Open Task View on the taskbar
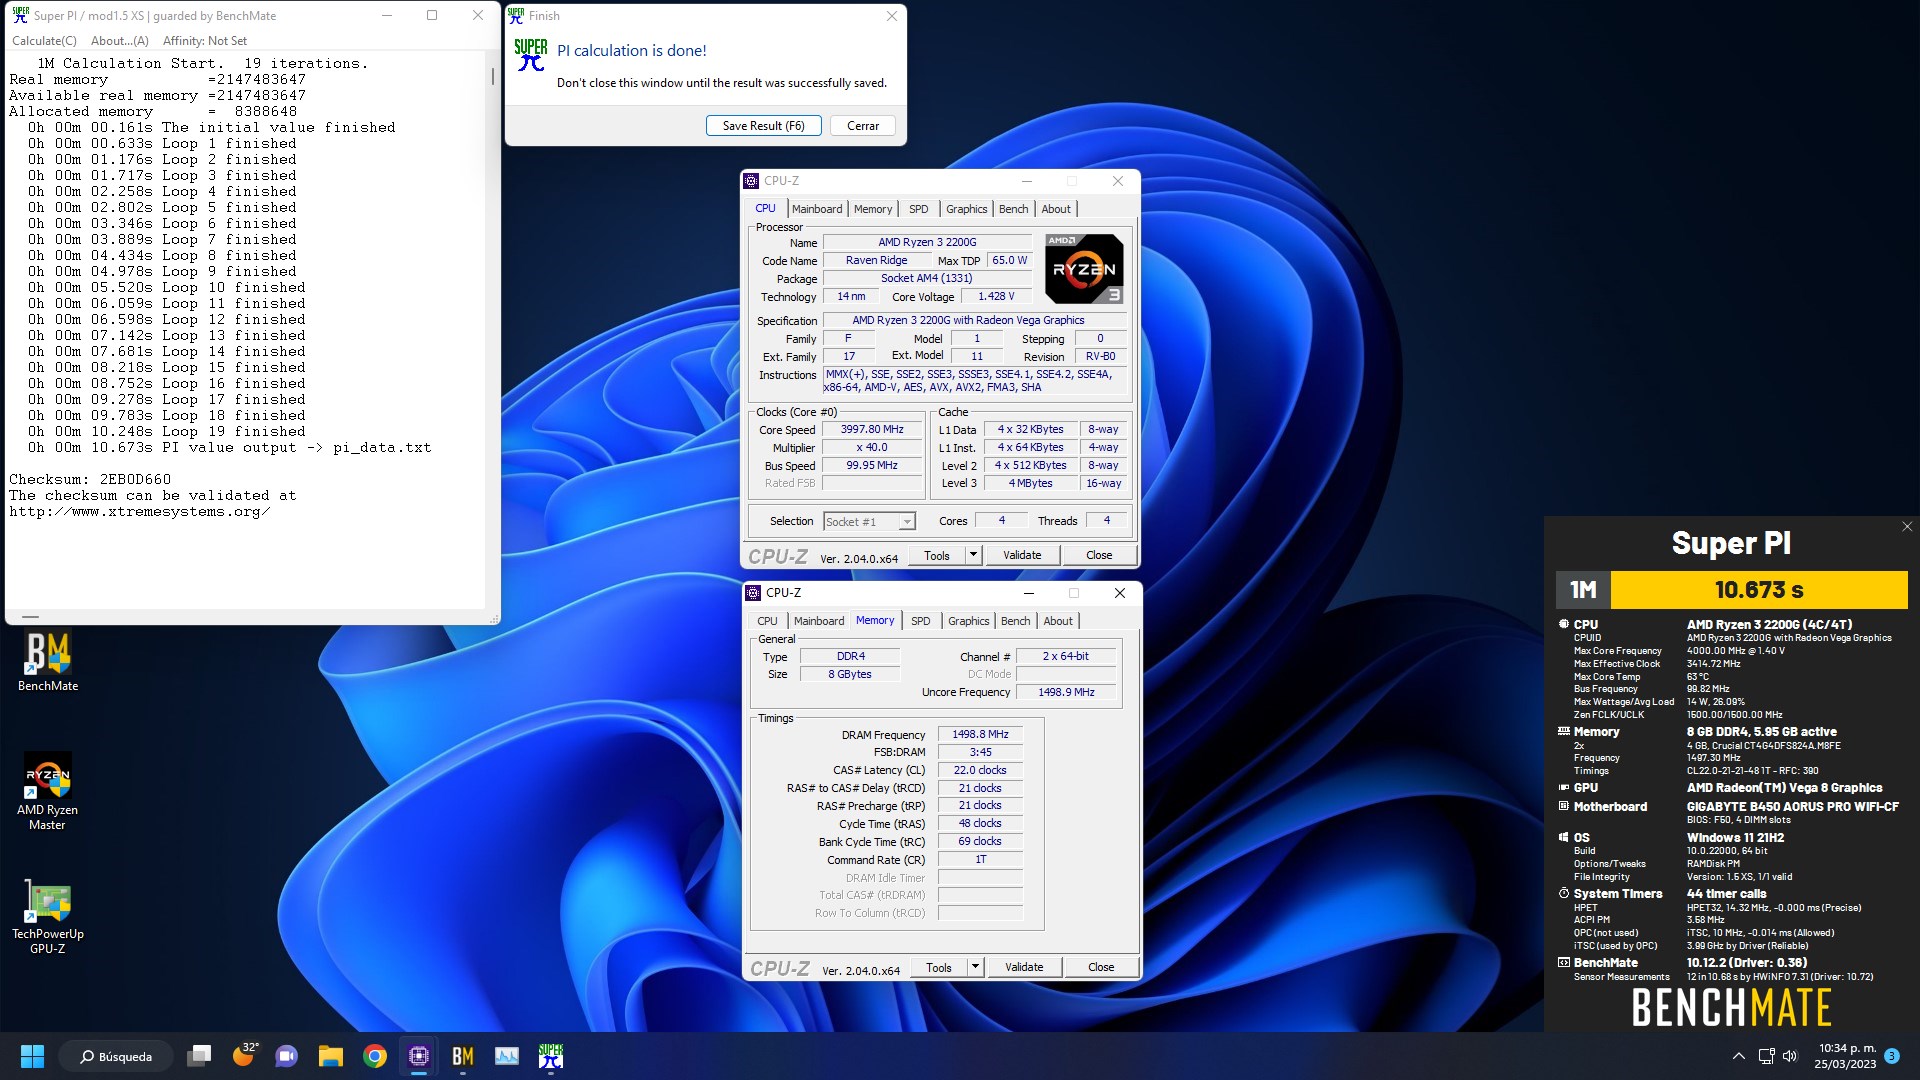Viewport: 1920px width, 1080px height. [x=200, y=1056]
